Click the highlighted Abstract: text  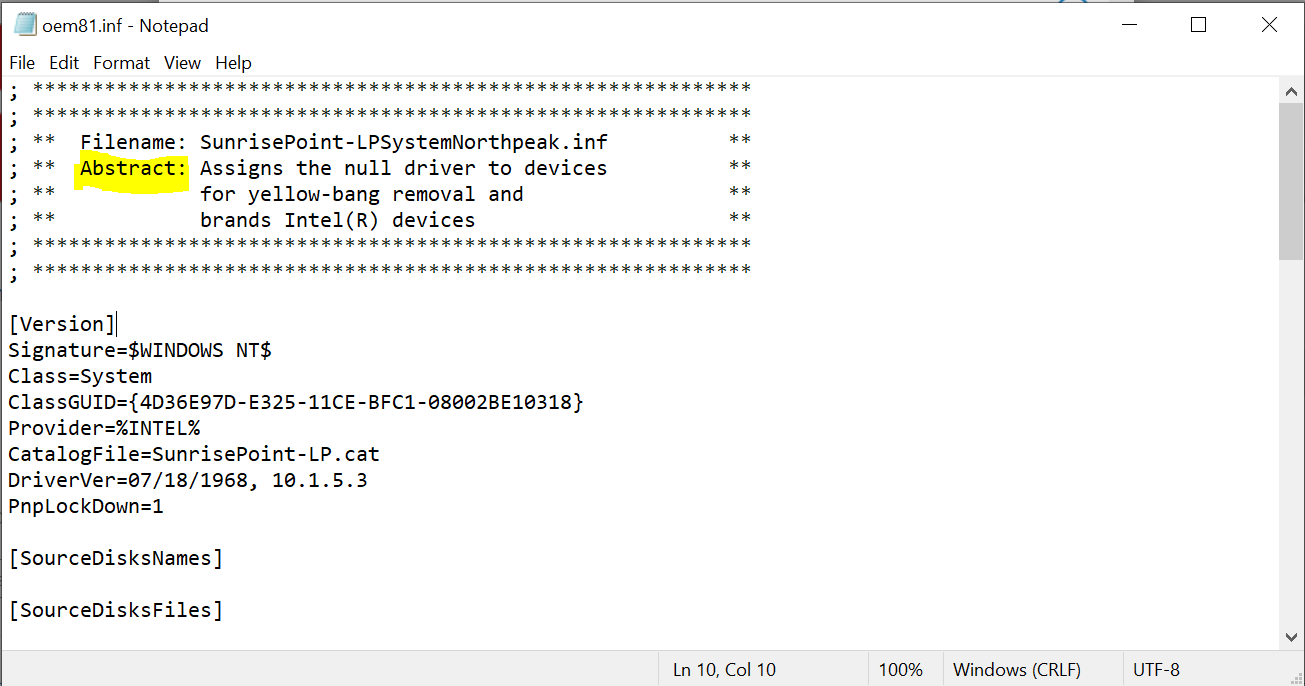click(133, 169)
